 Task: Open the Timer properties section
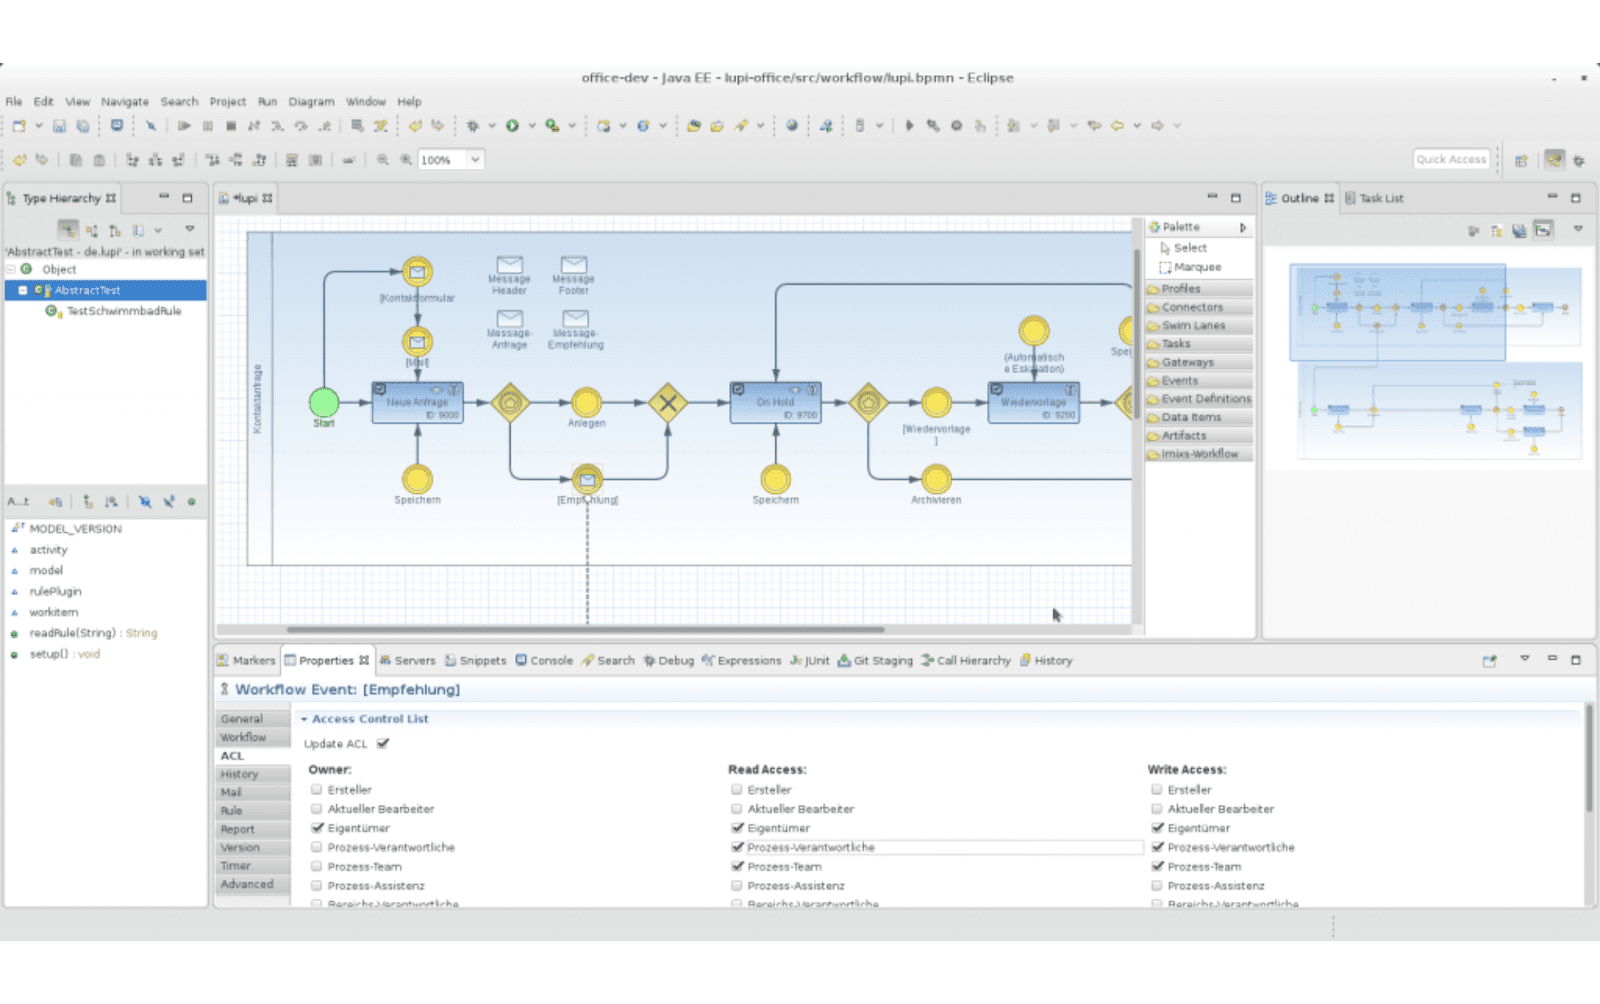tap(253, 866)
